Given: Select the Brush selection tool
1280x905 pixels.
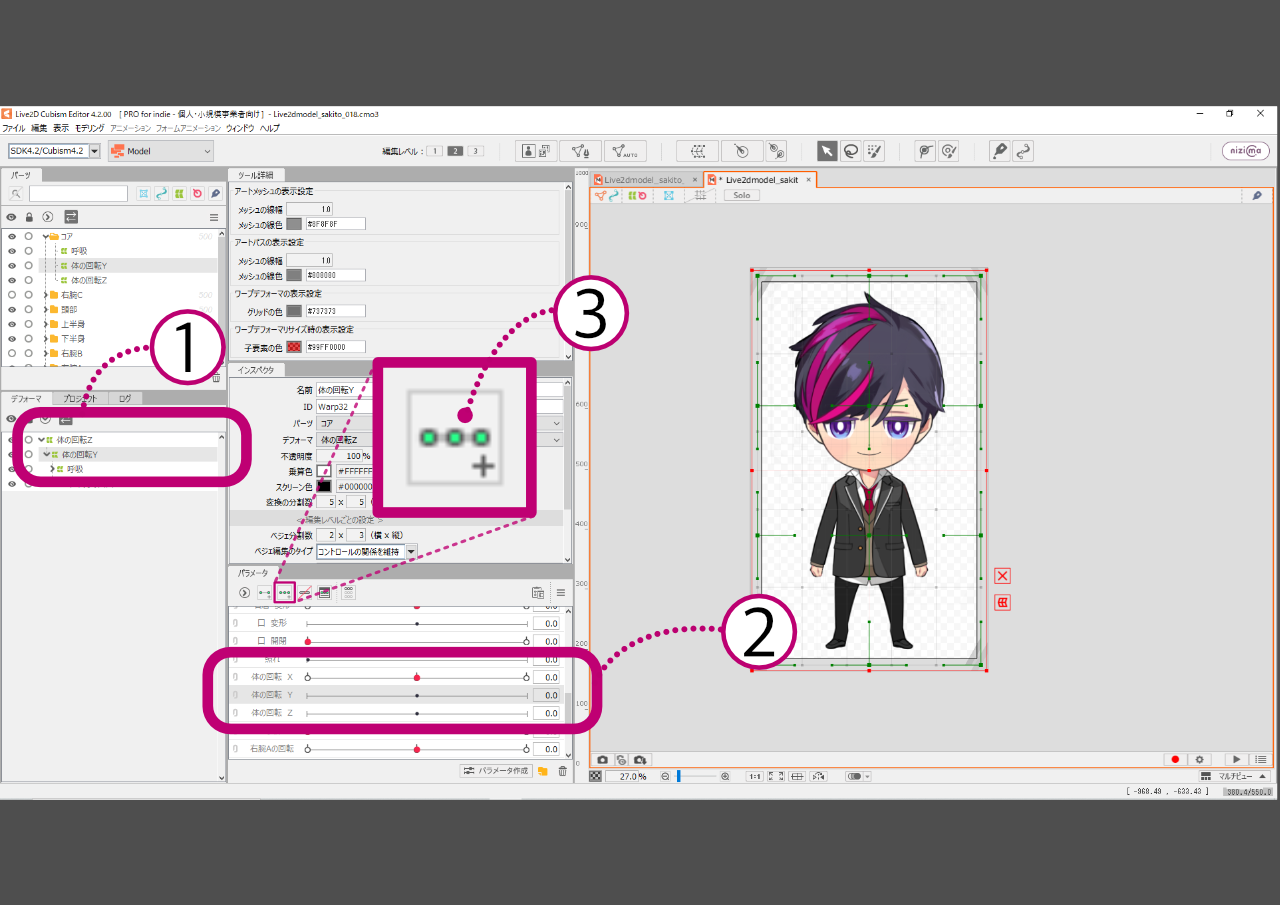Looking at the screenshot, I should coord(875,151).
